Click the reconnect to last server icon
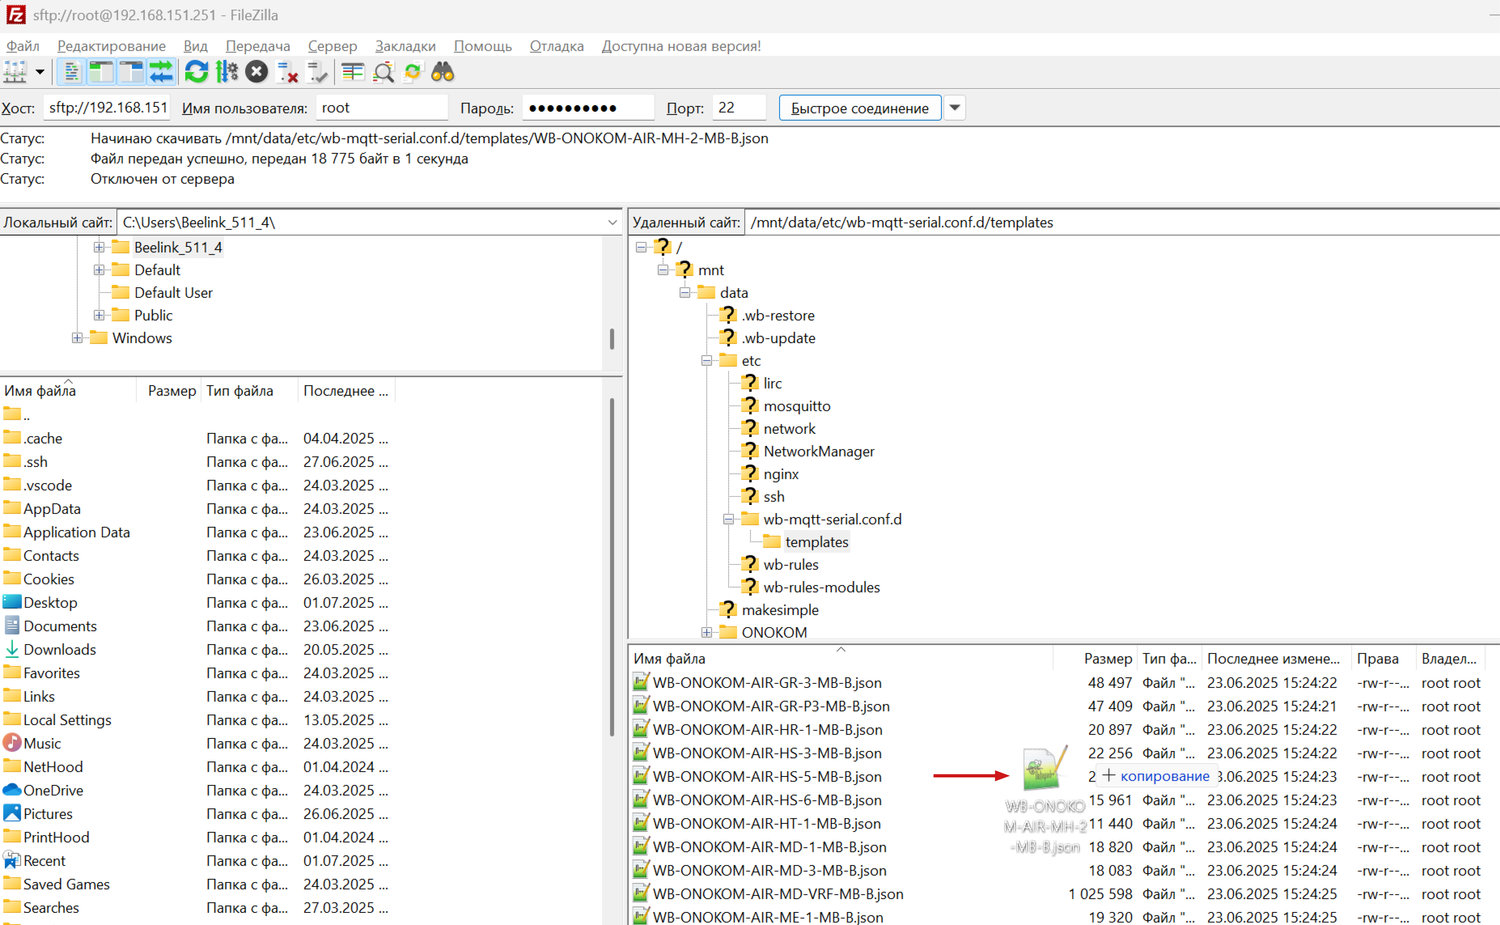Image resolution: width=1500 pixels, height=925 pixels. pyautogui.click(x=318, y=72)
